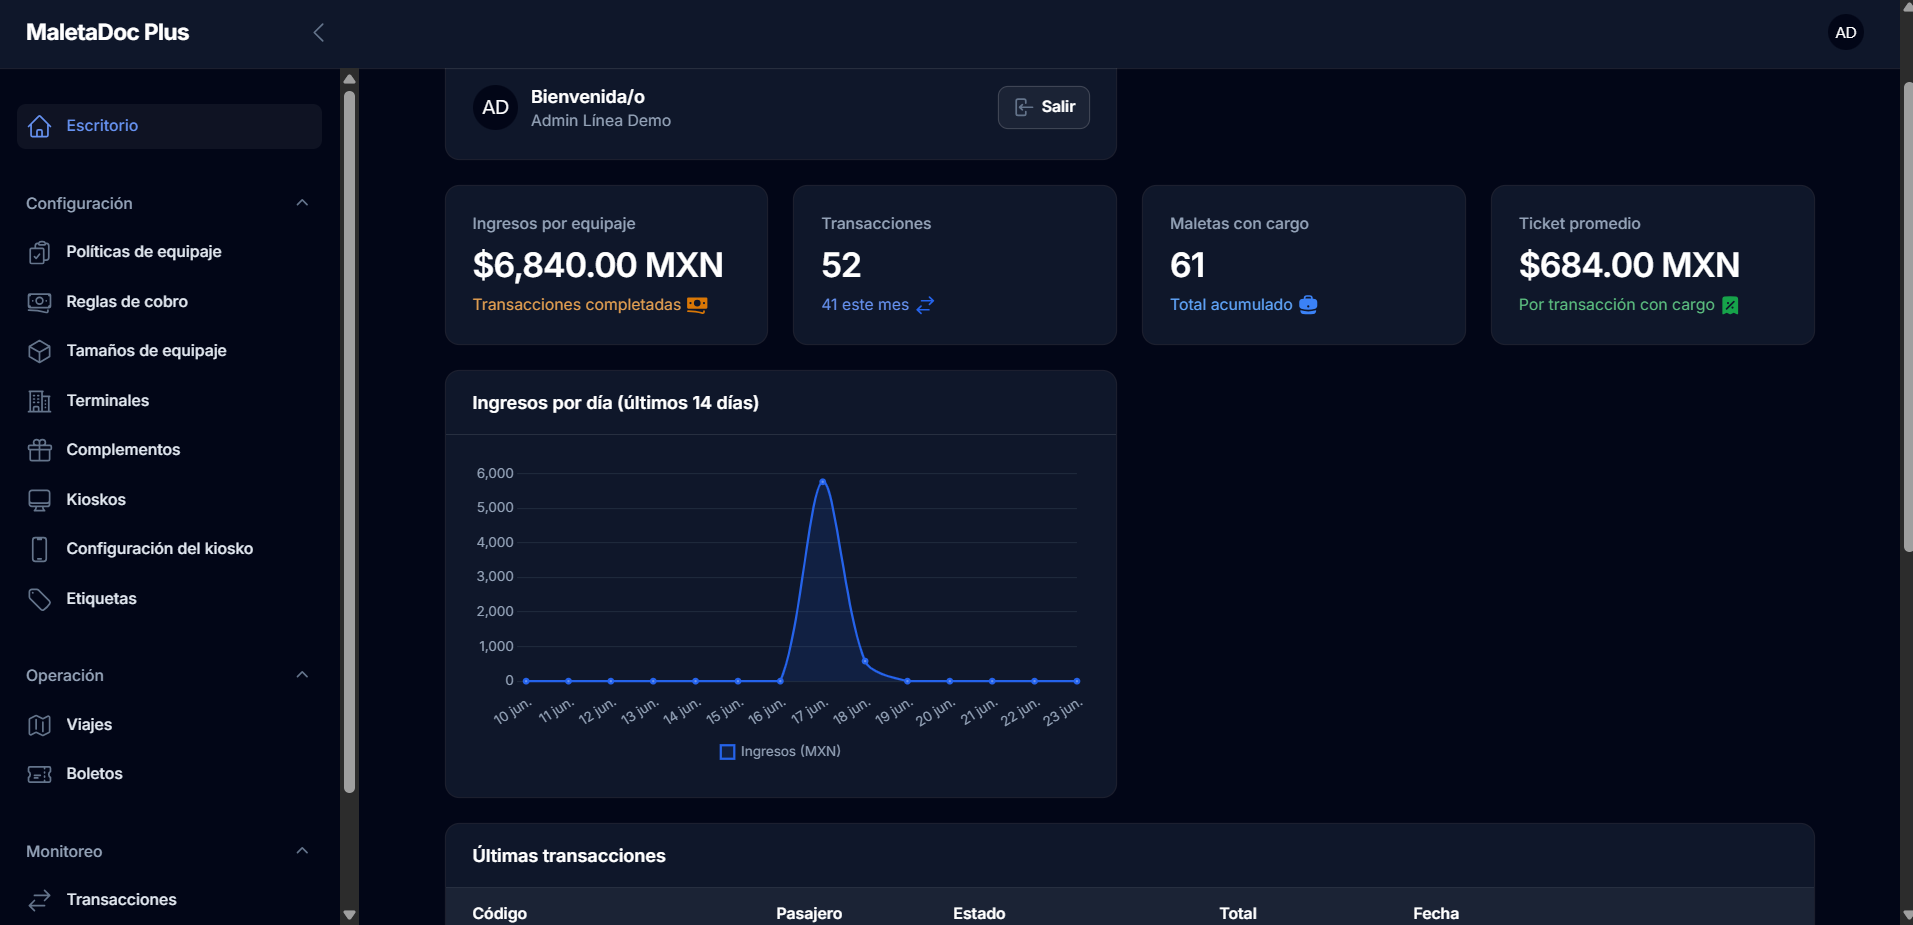Click the Tamaños de equipaje box icon
Image resolution: width=1913 pixels, height=925 pixels.
[x=39, y=351]
